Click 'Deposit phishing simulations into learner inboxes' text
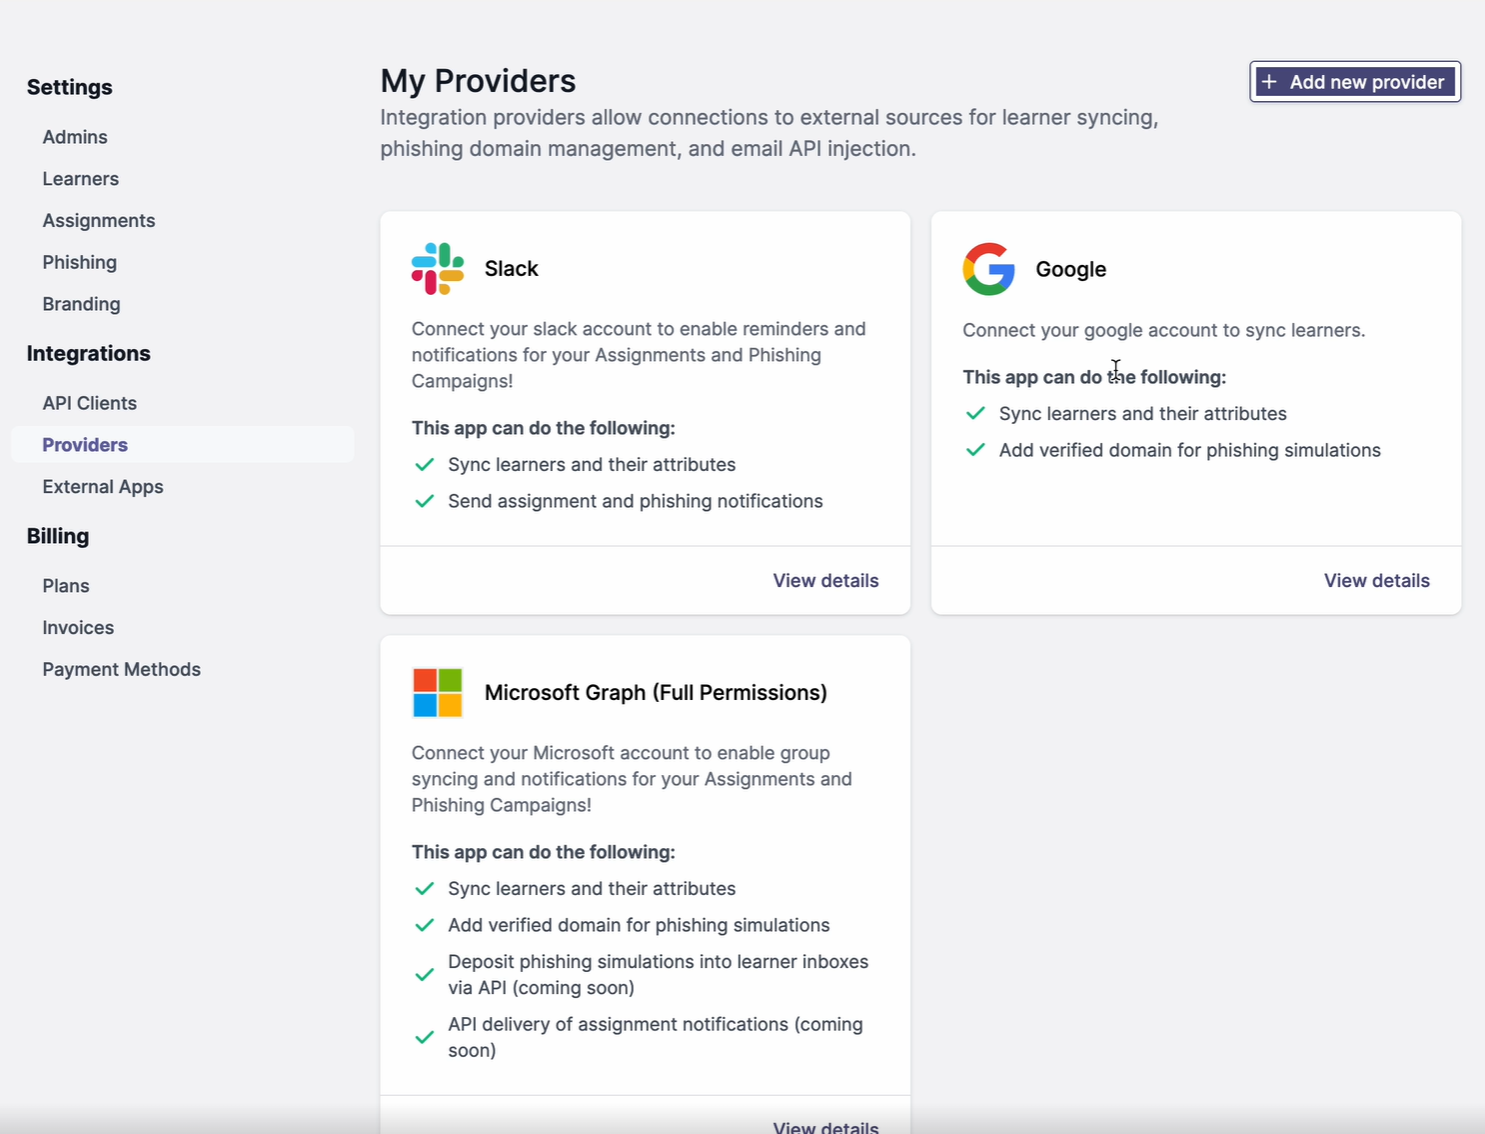1485x1134 pixels. click(658, 975)
